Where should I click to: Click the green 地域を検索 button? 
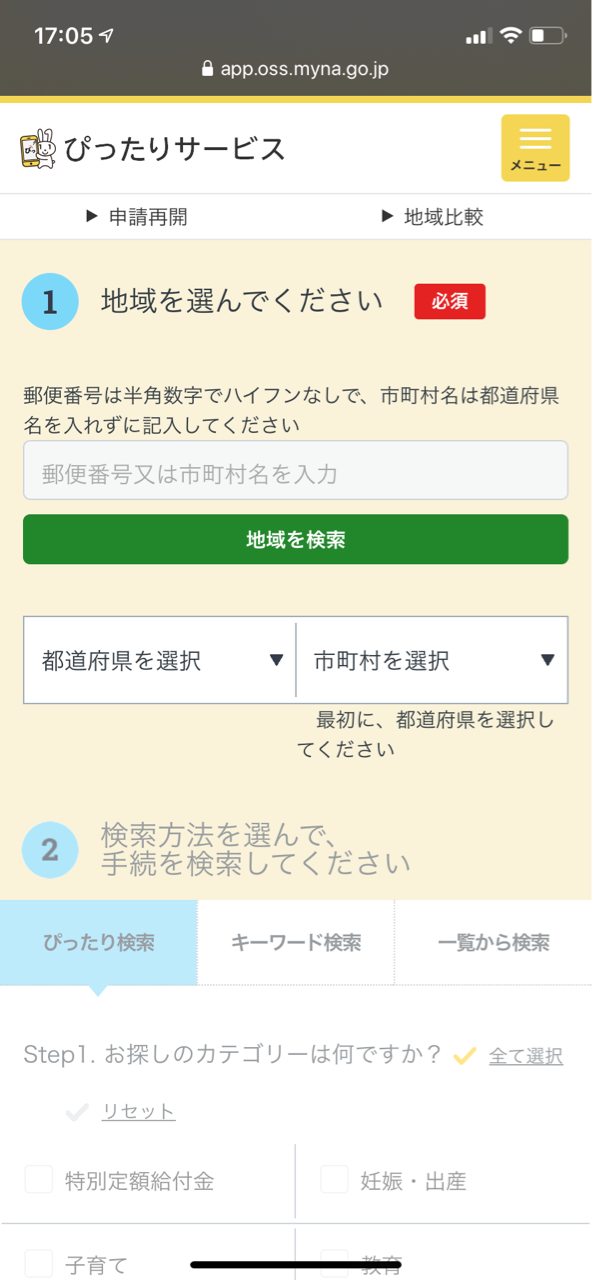(296, 539)
